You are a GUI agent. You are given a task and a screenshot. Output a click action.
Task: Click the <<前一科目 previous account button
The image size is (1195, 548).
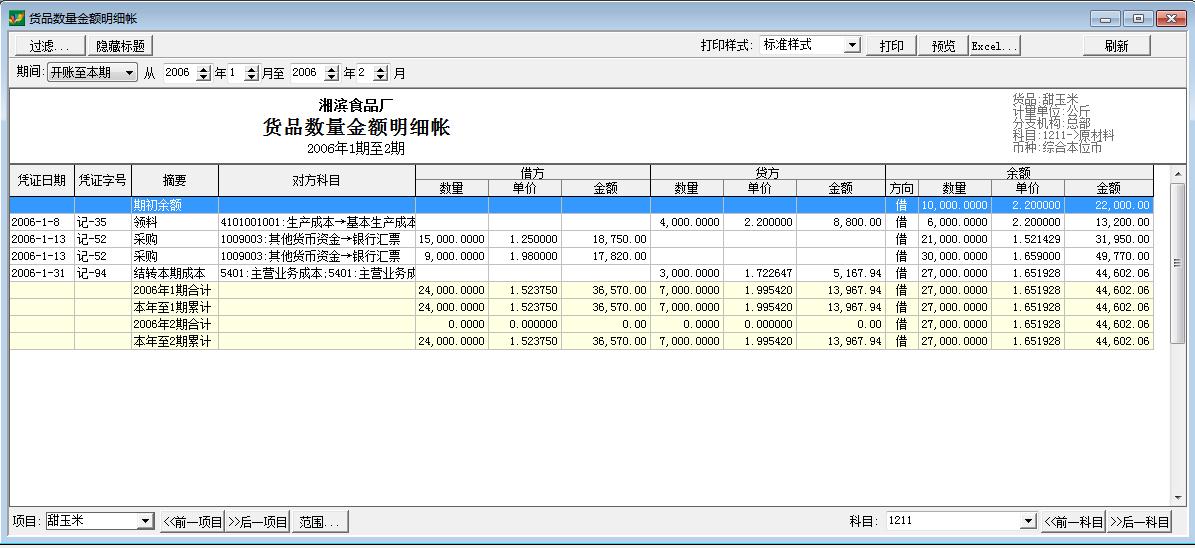point(1074,521)
